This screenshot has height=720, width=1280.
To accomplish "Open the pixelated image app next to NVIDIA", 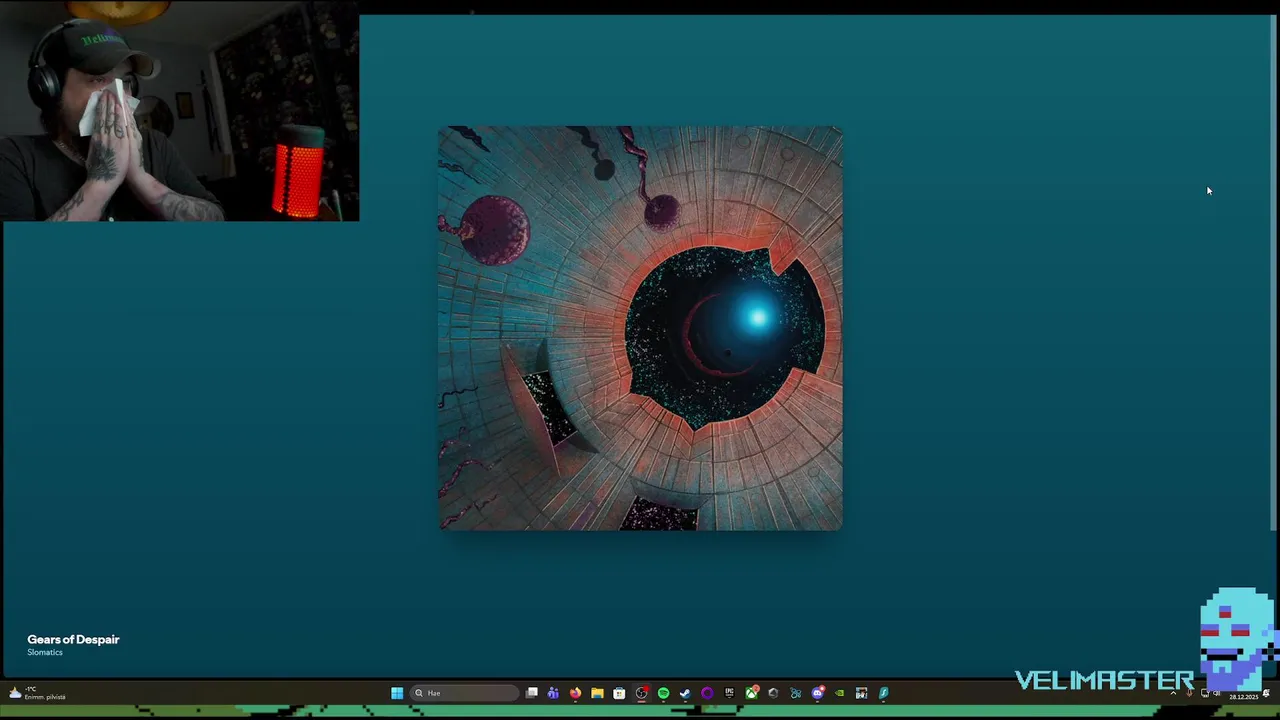I will pos(861,693).
